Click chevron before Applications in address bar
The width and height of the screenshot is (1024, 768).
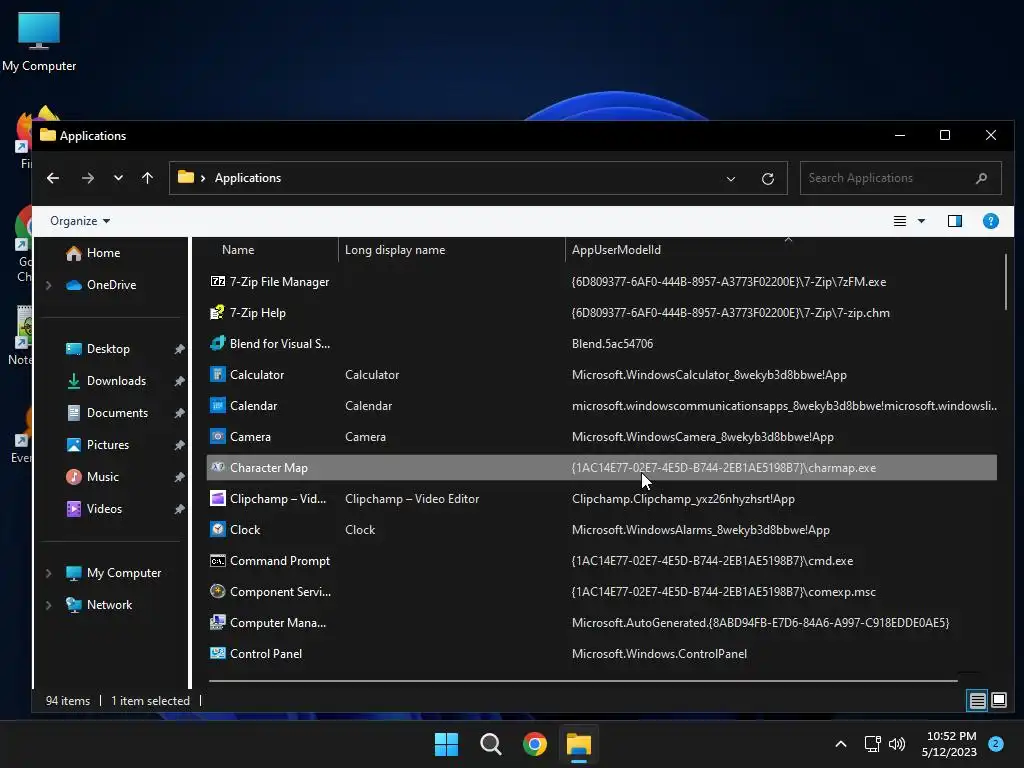(203, 178)
